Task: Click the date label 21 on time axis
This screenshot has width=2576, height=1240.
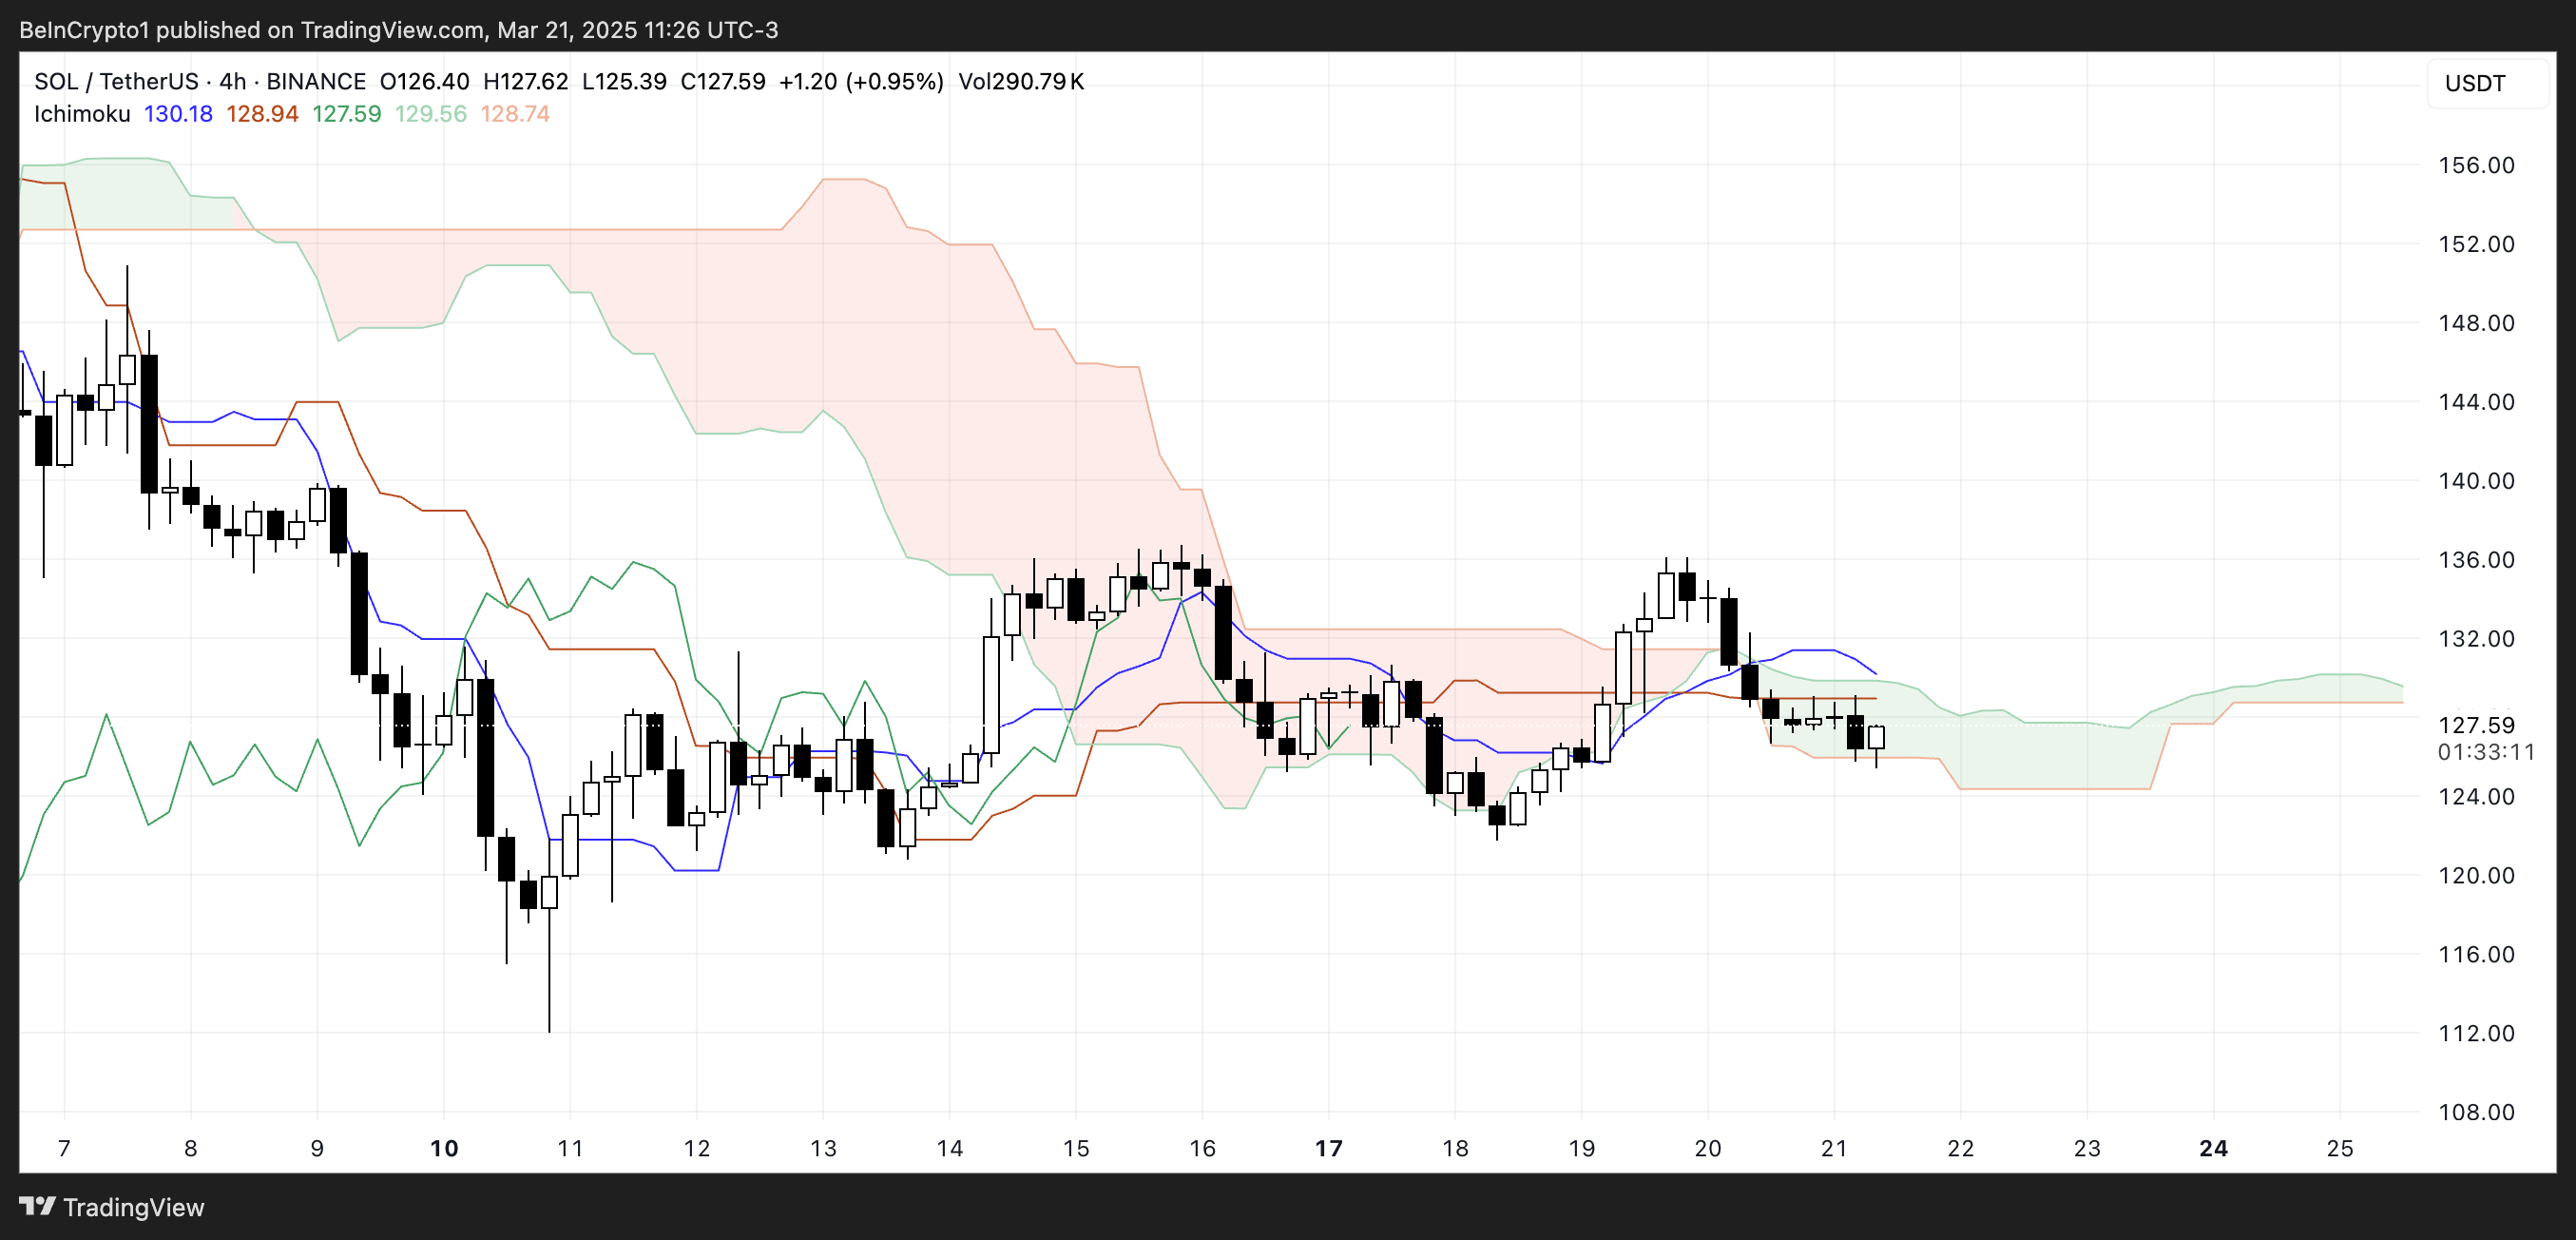Action: (1834, 1148)
